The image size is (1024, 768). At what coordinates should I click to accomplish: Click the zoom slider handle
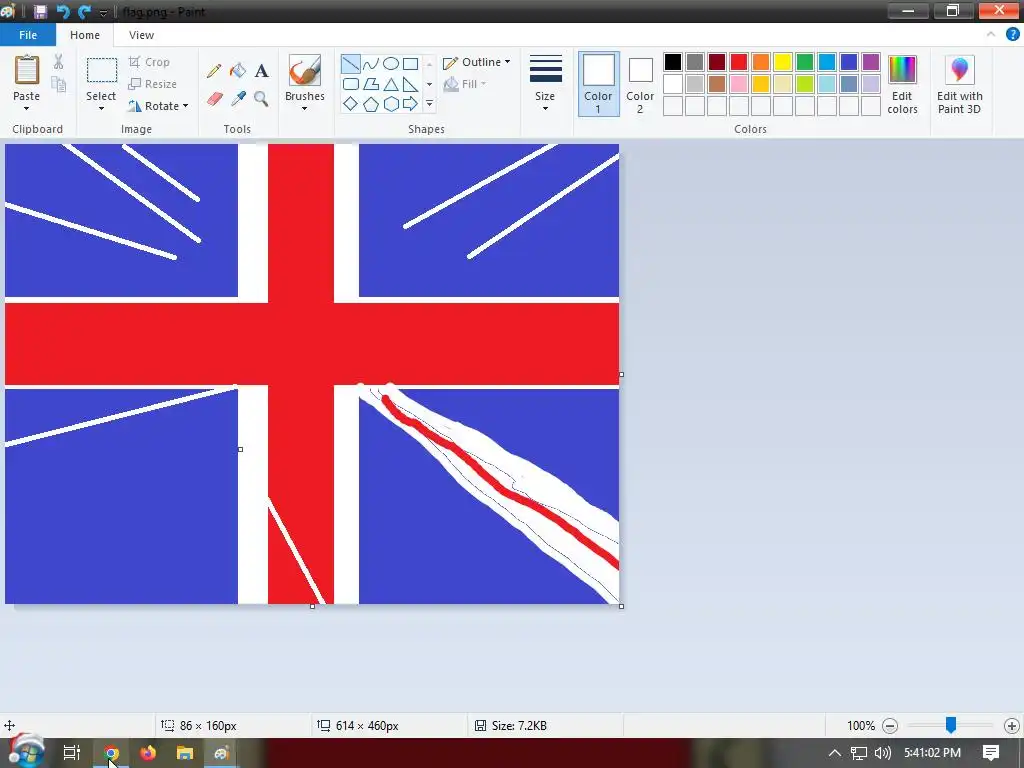tap(951, 724)
